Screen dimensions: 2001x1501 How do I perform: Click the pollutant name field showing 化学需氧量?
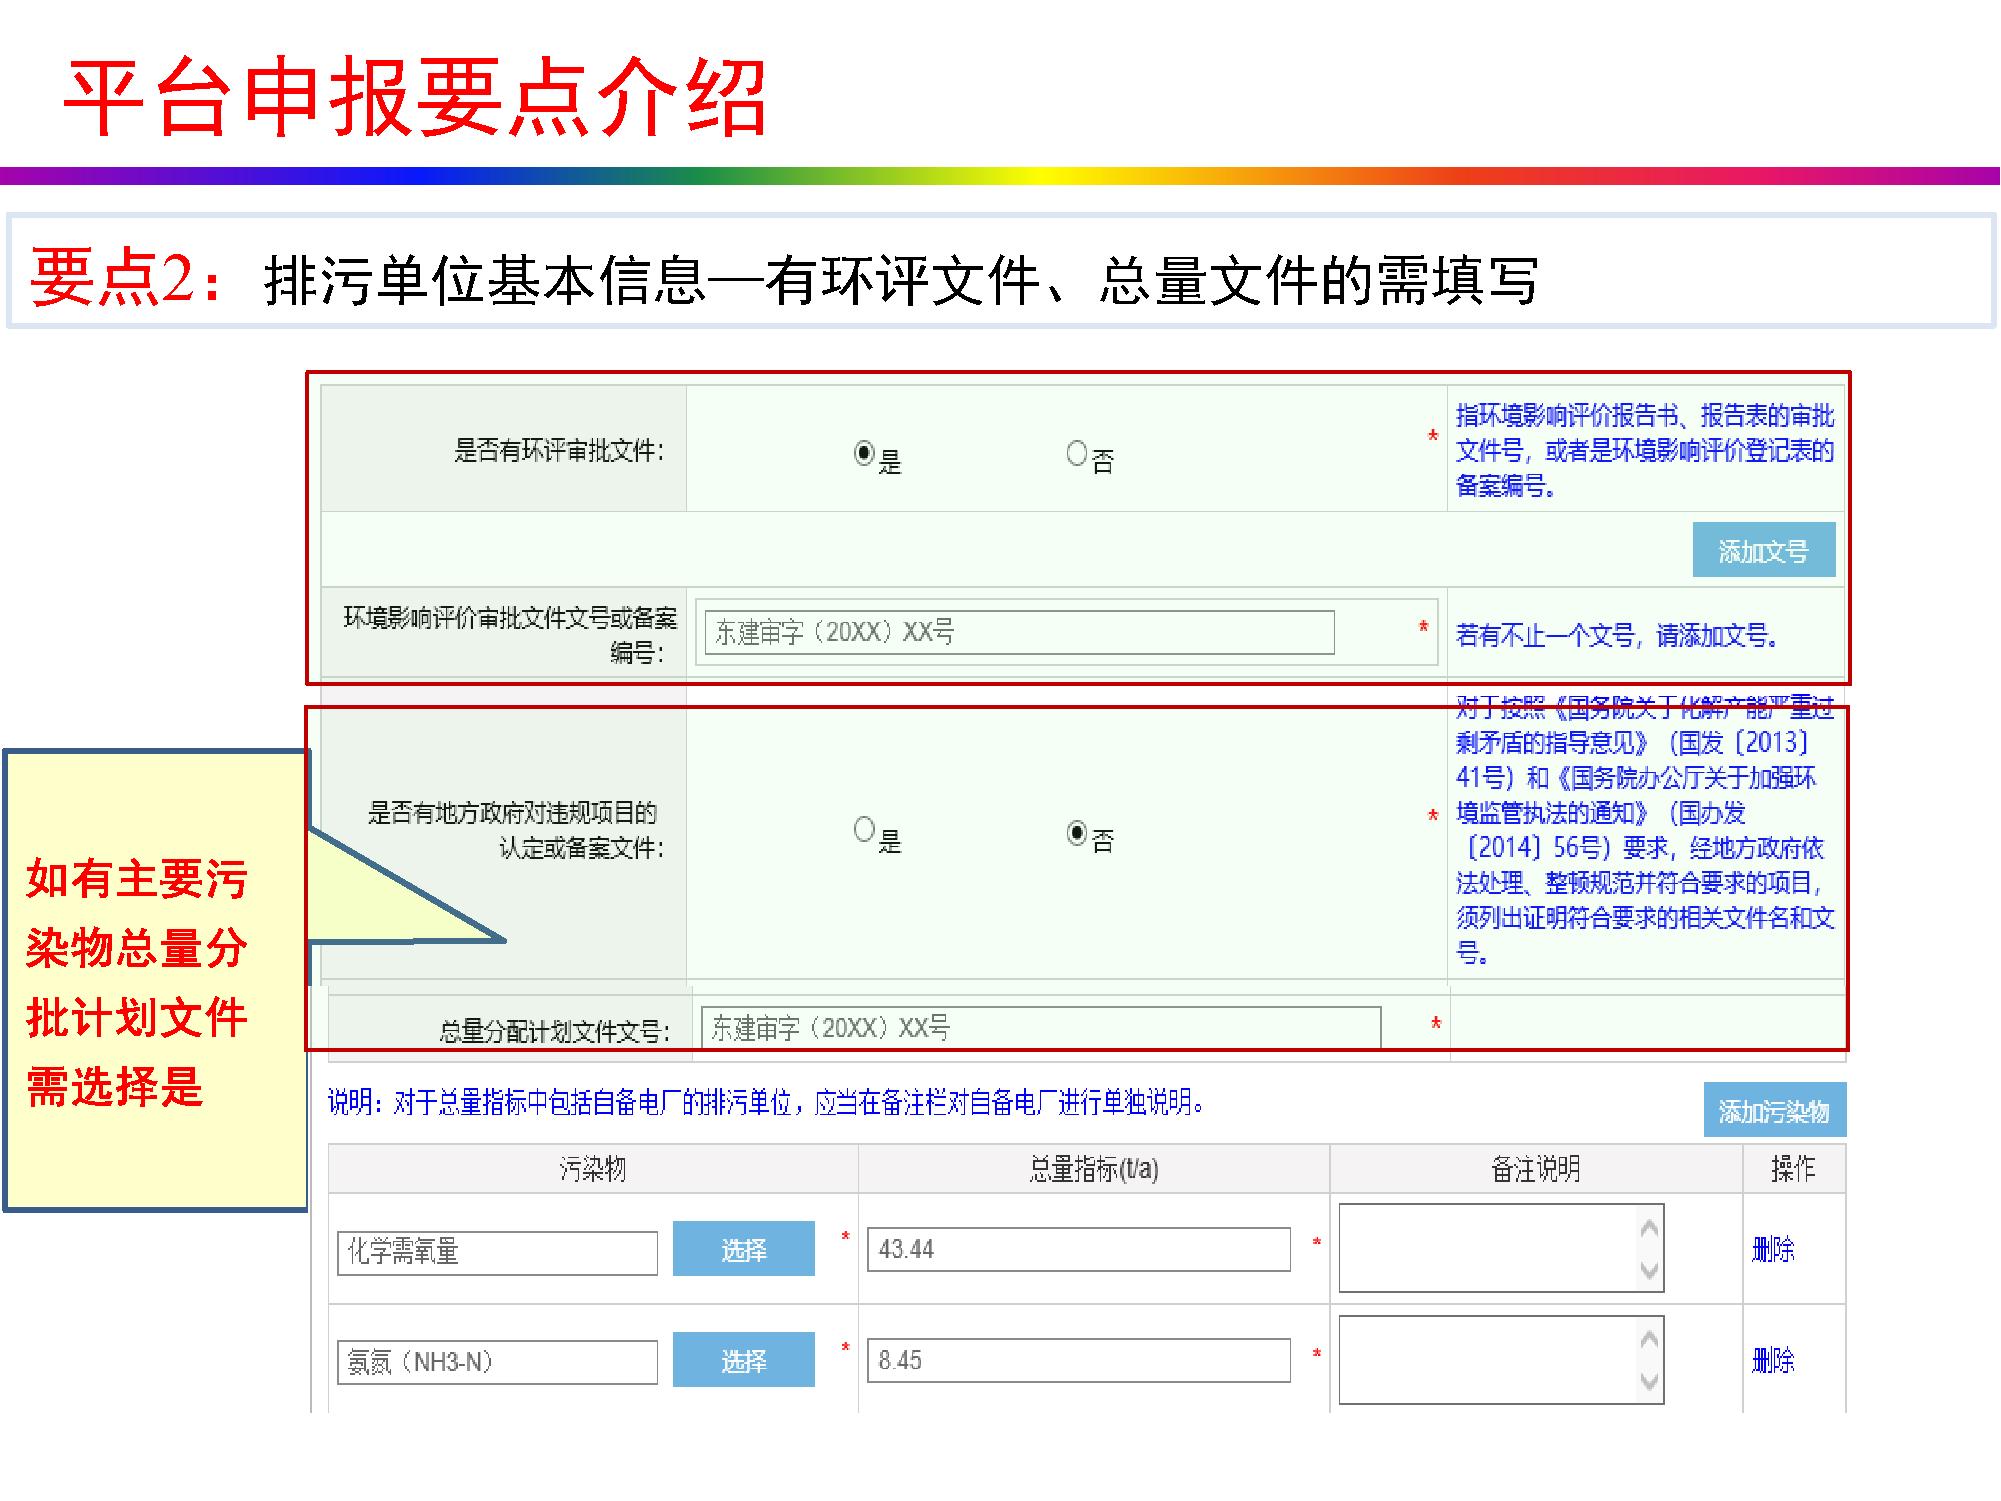coord(495,1252)
